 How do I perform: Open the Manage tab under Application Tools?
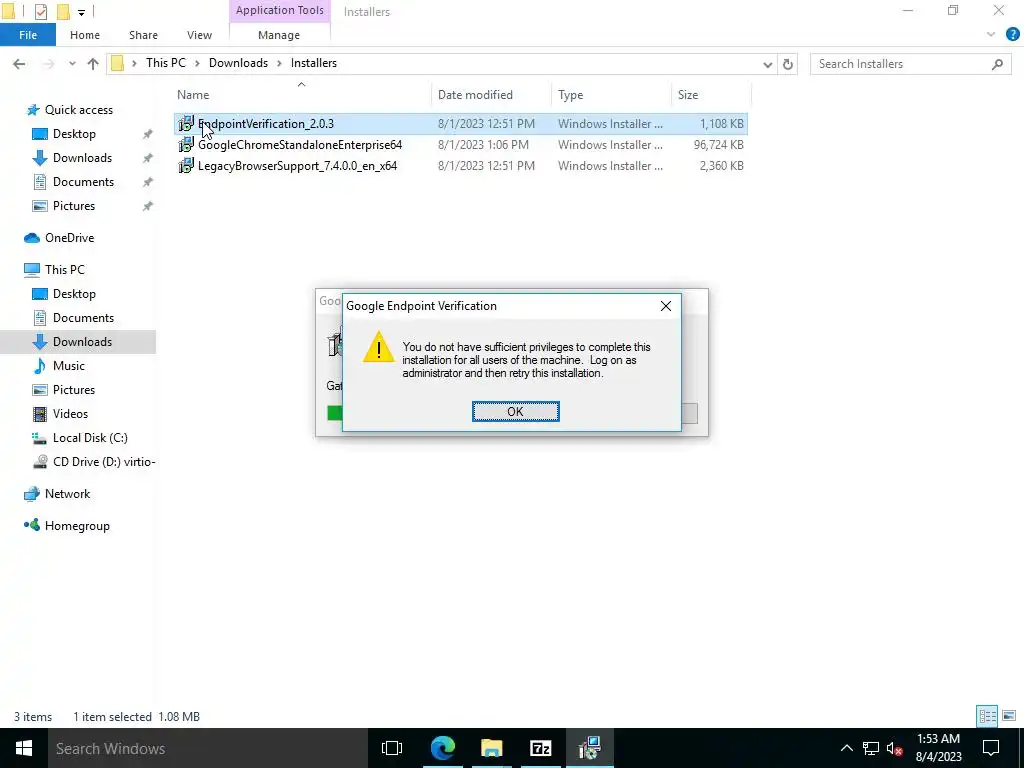pyautogui.click(x=279, y=35)
